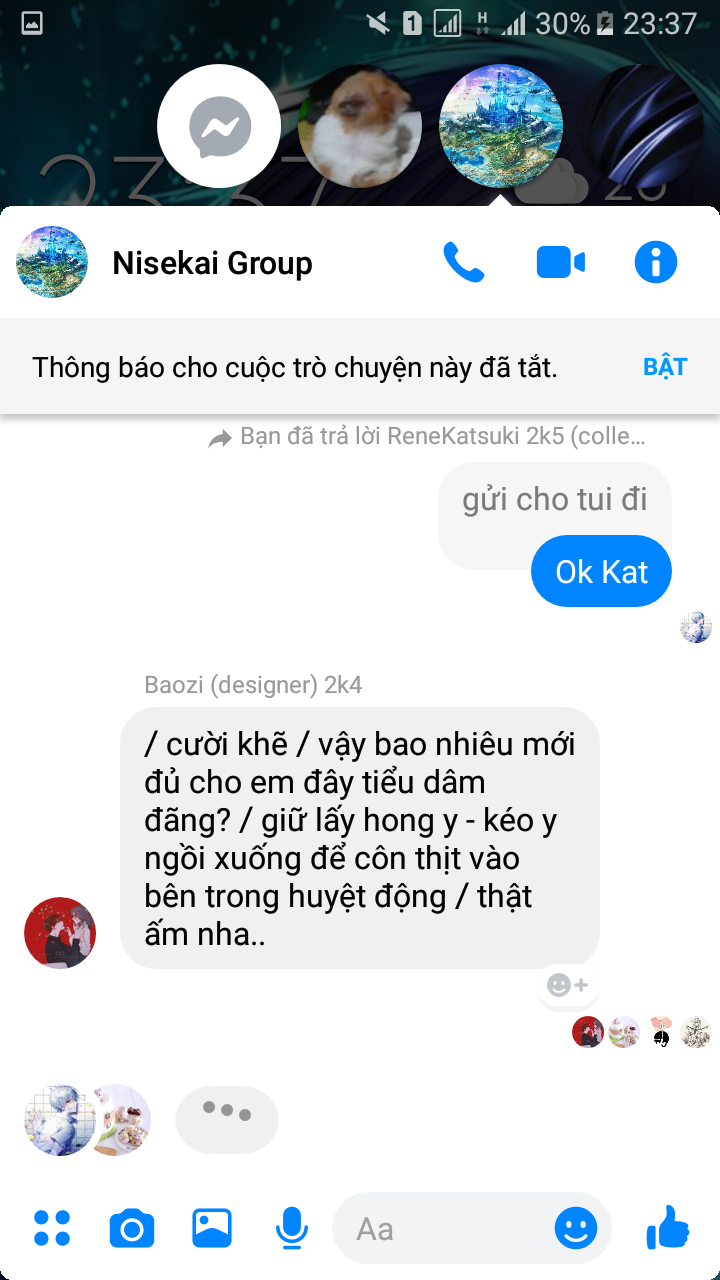
Task: Switch to the hamster chat head
Action: click(360, 127)
